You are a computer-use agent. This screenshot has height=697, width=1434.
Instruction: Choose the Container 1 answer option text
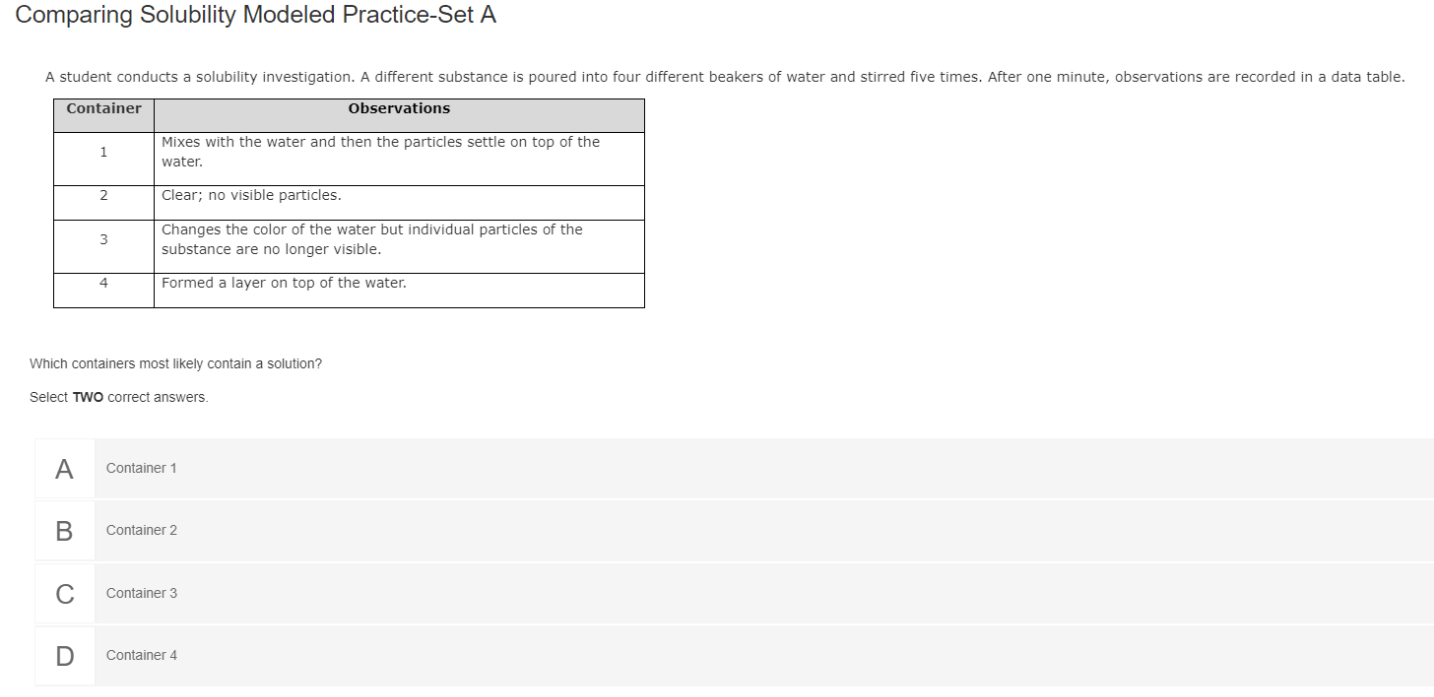point(141,468)
